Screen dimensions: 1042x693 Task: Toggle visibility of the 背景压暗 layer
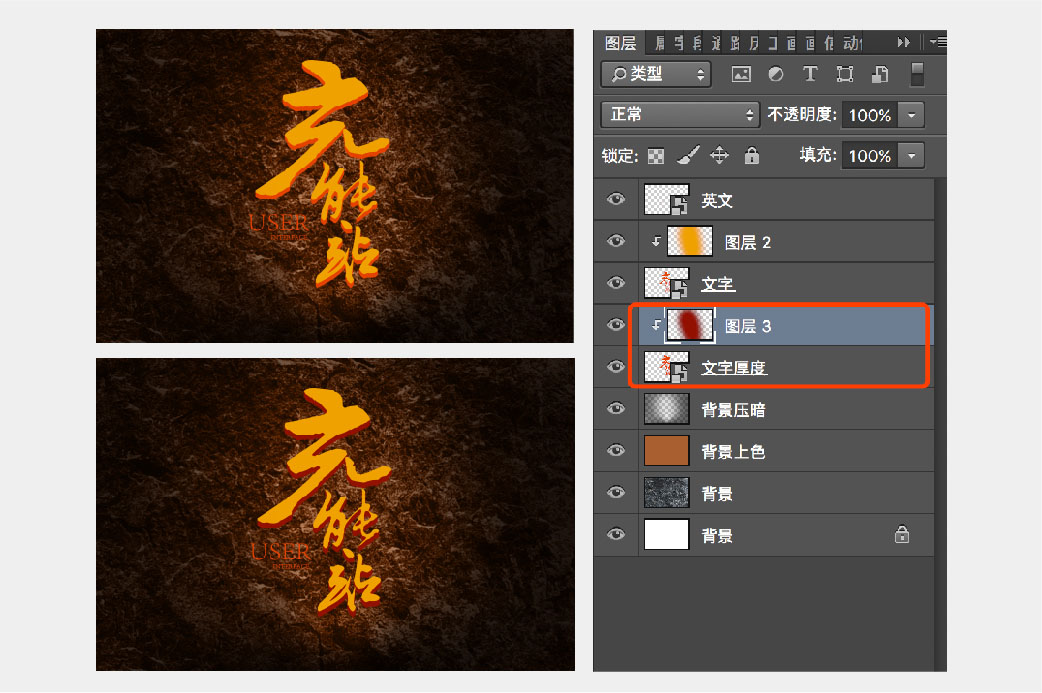point(615,408)
